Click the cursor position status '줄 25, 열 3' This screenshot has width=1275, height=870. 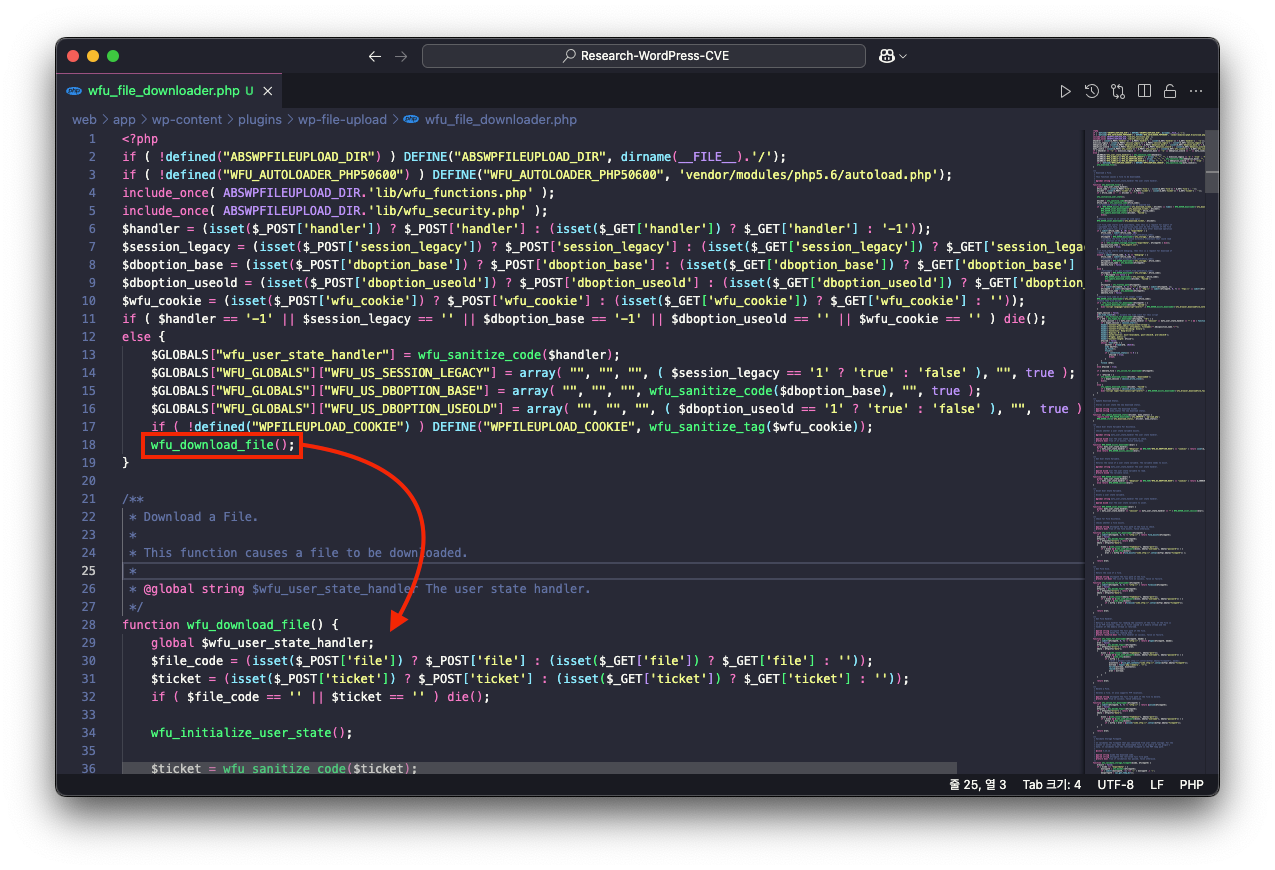coord(978,785)
